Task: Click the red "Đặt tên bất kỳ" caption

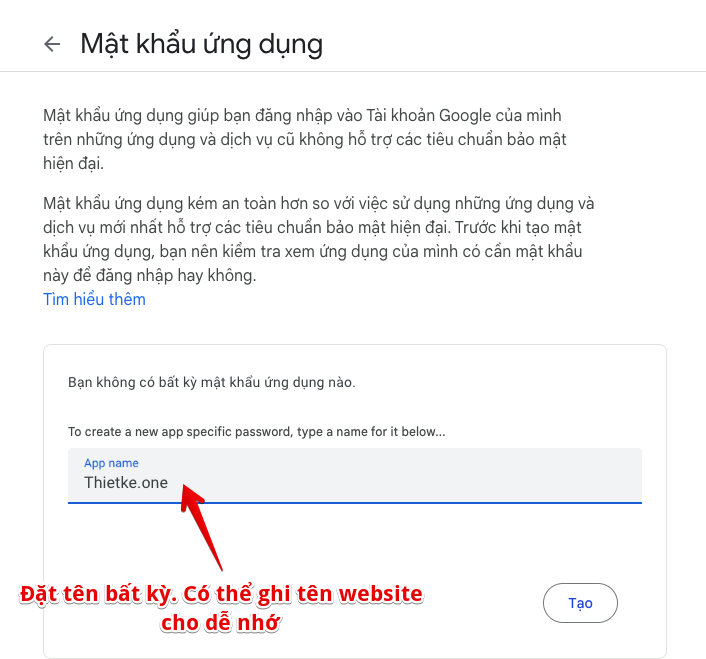Action: [98, 594]
